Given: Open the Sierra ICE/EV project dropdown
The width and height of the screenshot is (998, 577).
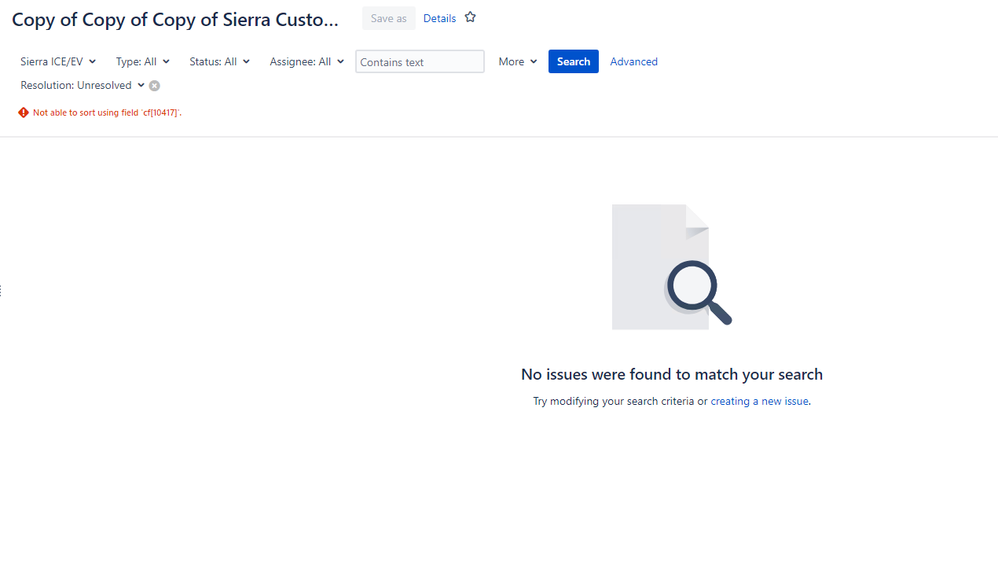Looking at the screenshot, I should [x=57, y=61].
